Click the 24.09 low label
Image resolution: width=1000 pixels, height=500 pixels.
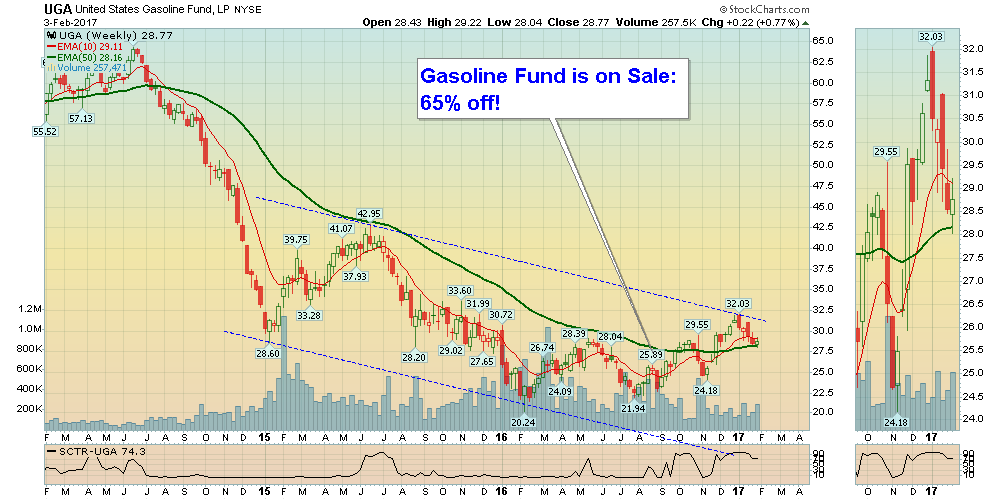click(x=559, y=391)
